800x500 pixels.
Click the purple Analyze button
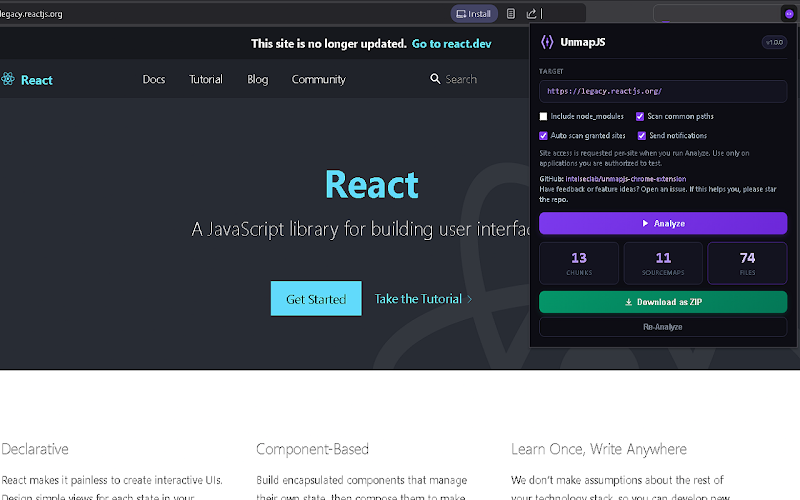[x=663, y=223]
